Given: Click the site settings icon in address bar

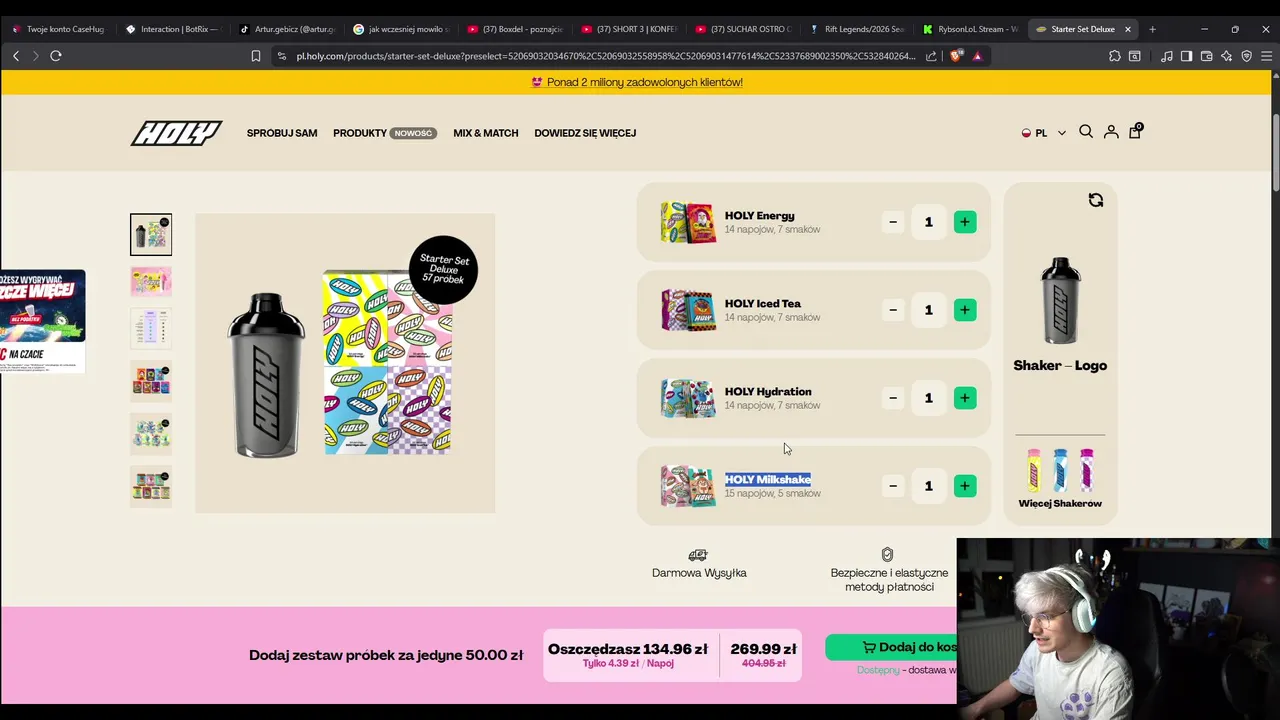Looking at the screenshot, I should 281,56.
